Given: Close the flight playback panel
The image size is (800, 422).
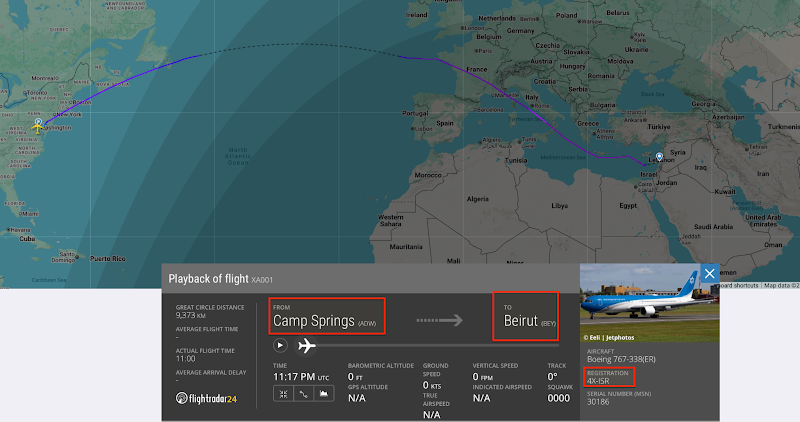Looking at the screenshot, I should coord(709,273).
